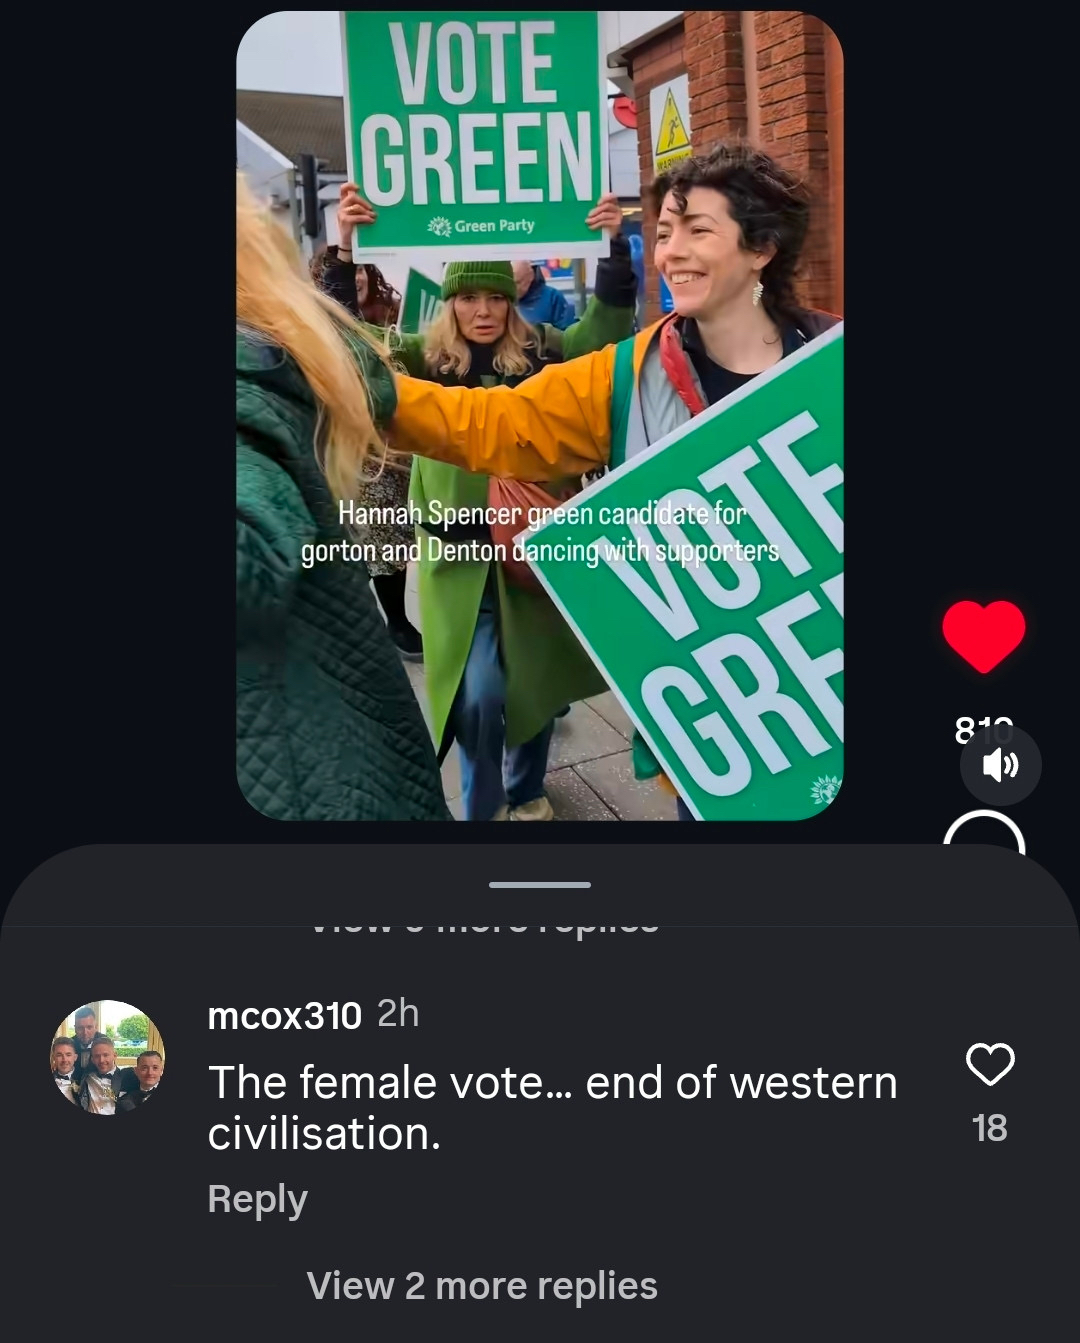The image size is (1080, 1343).
Task: Expand View 2 more replies
Action: coord(482,1286)
